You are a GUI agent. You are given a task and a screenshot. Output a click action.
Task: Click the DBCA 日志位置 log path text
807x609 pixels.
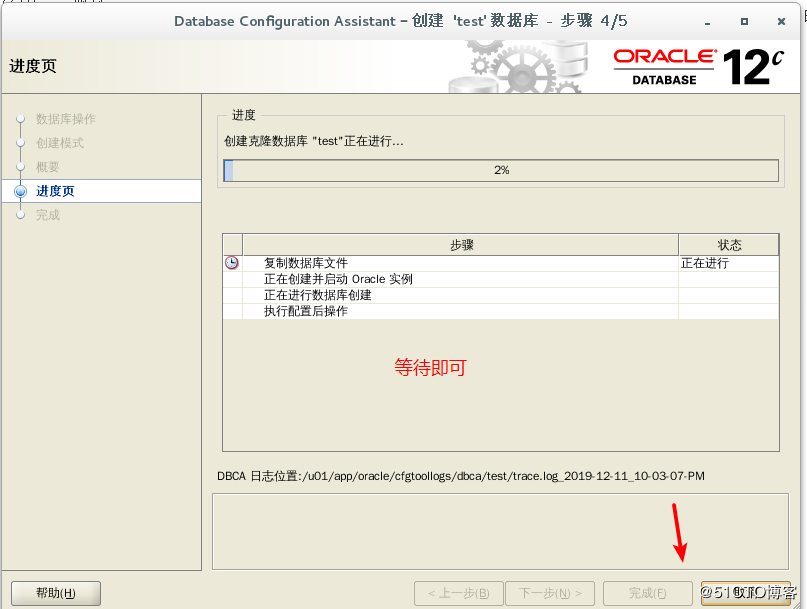pos(461,476)
